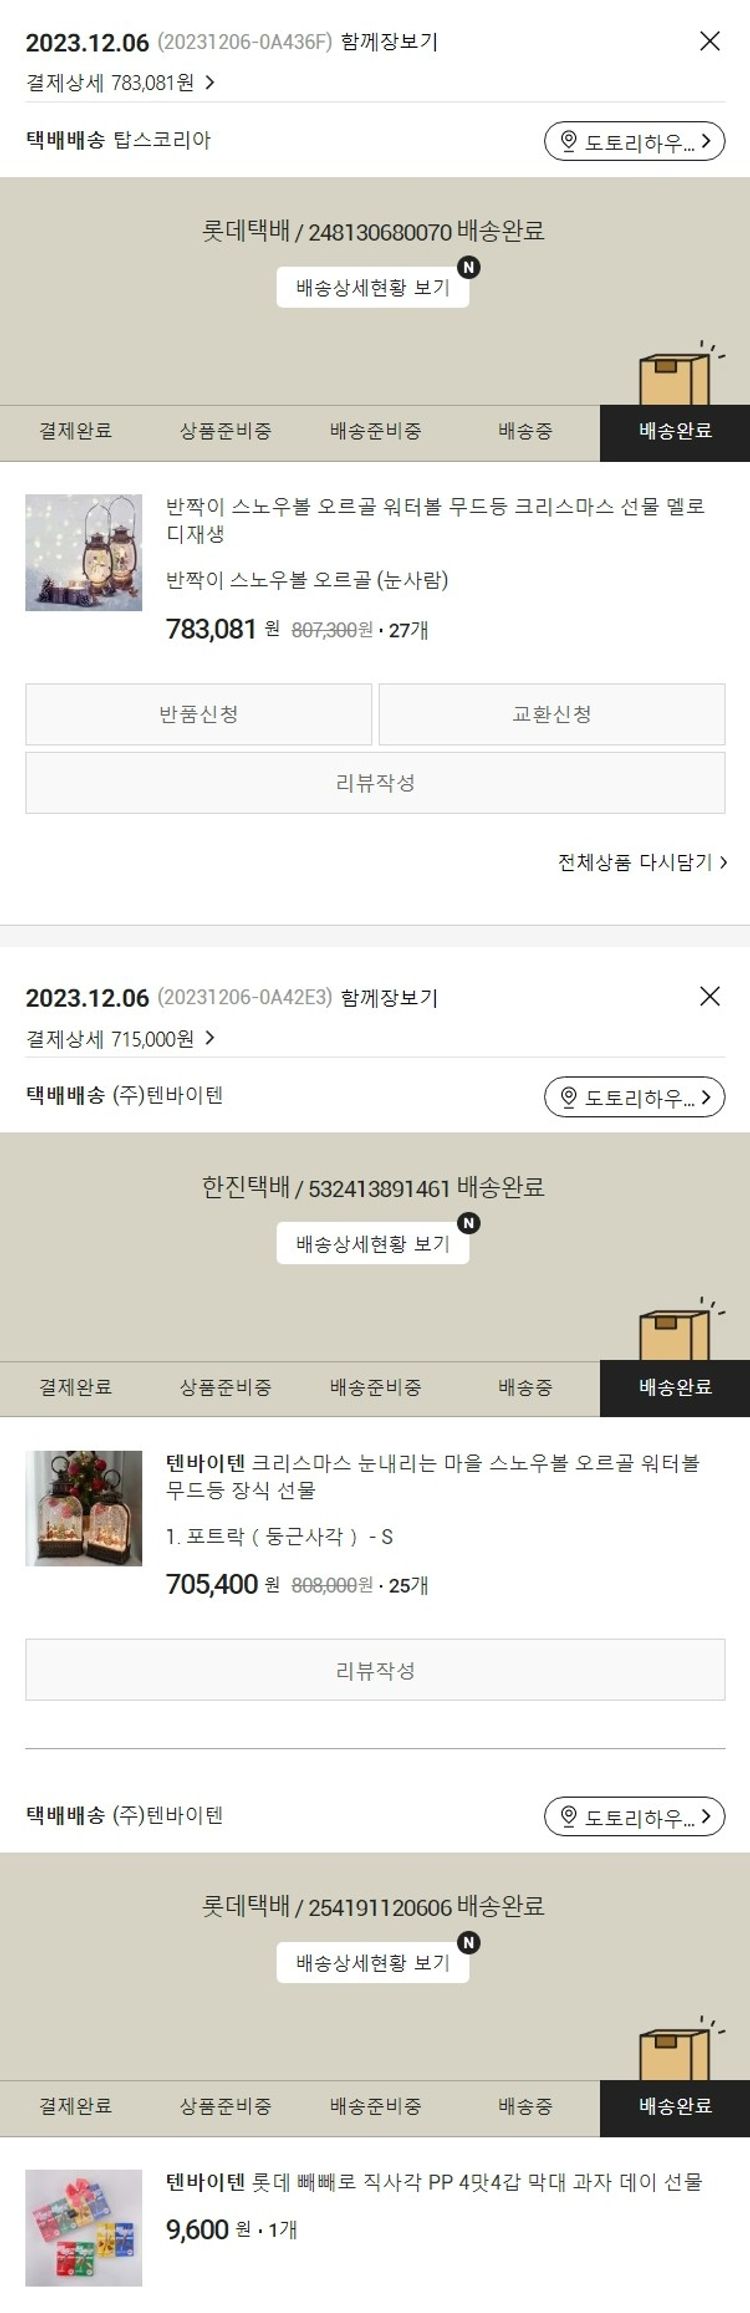Open the 반짝이 스노우볼 product thumbnail

coord(84,552)
